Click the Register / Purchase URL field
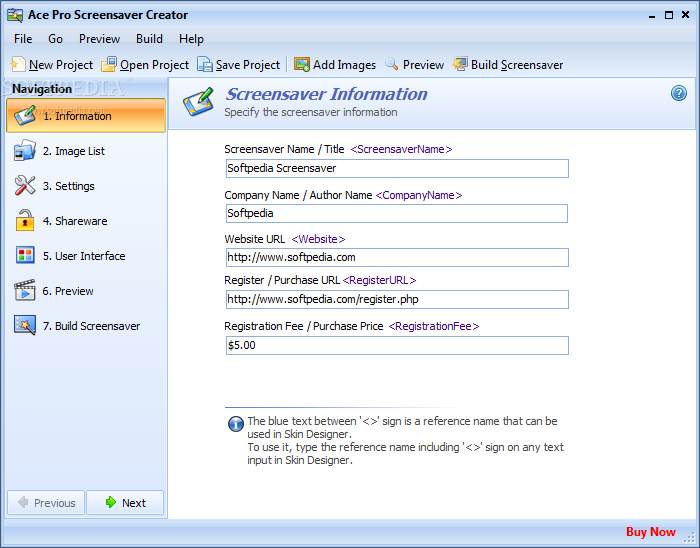The width and height of the screenshot is (700, 548). pos(397,299)
